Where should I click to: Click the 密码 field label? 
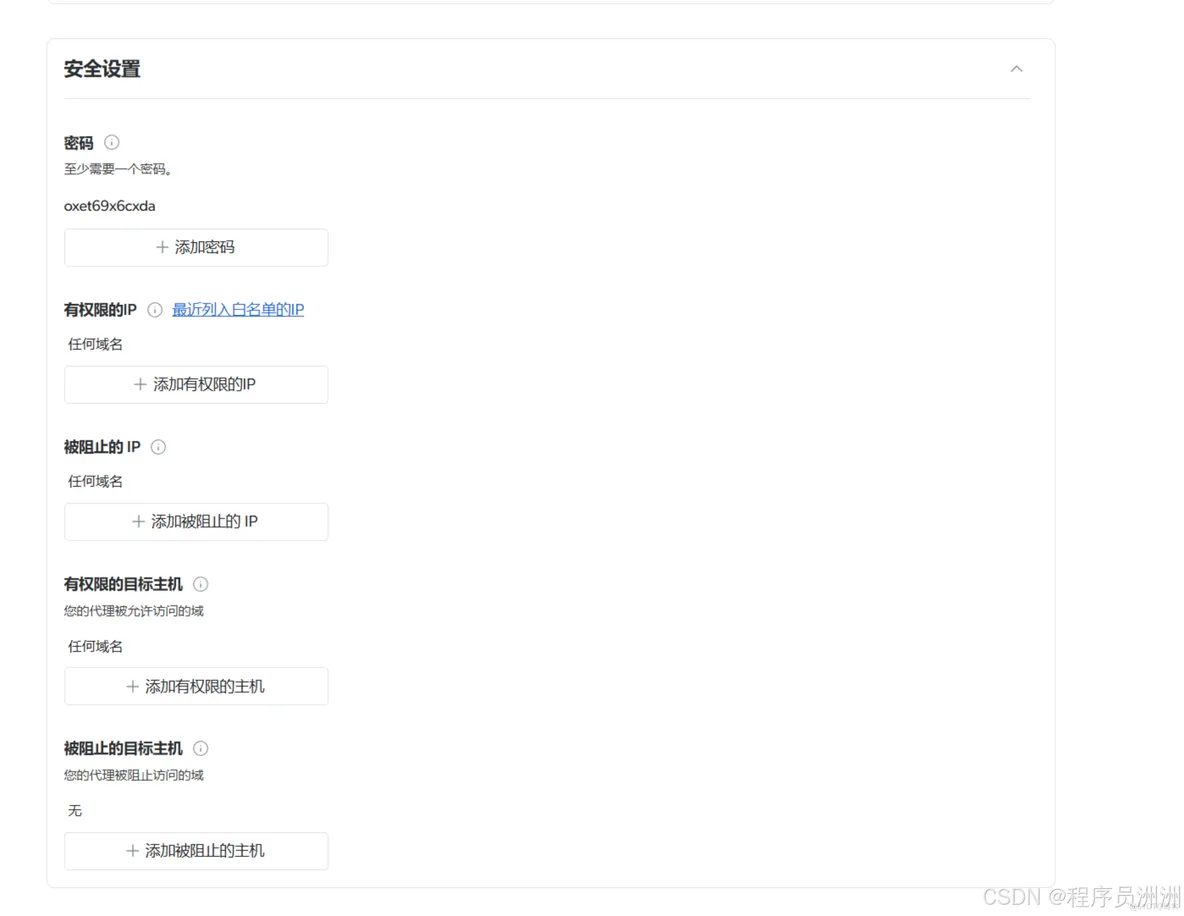[x=79, y=143]
